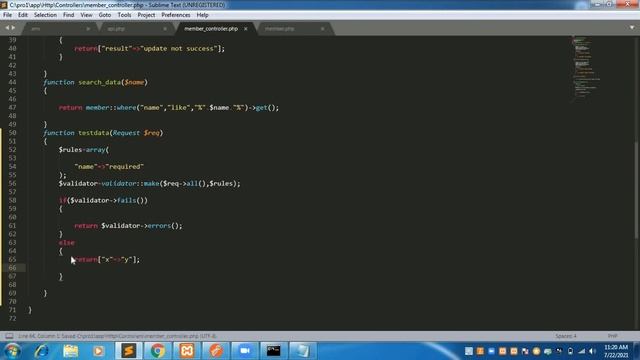The height and width of the screenshot is (360, 640).
Task: Switch to the .env tab
Action: tap(36, 29)
